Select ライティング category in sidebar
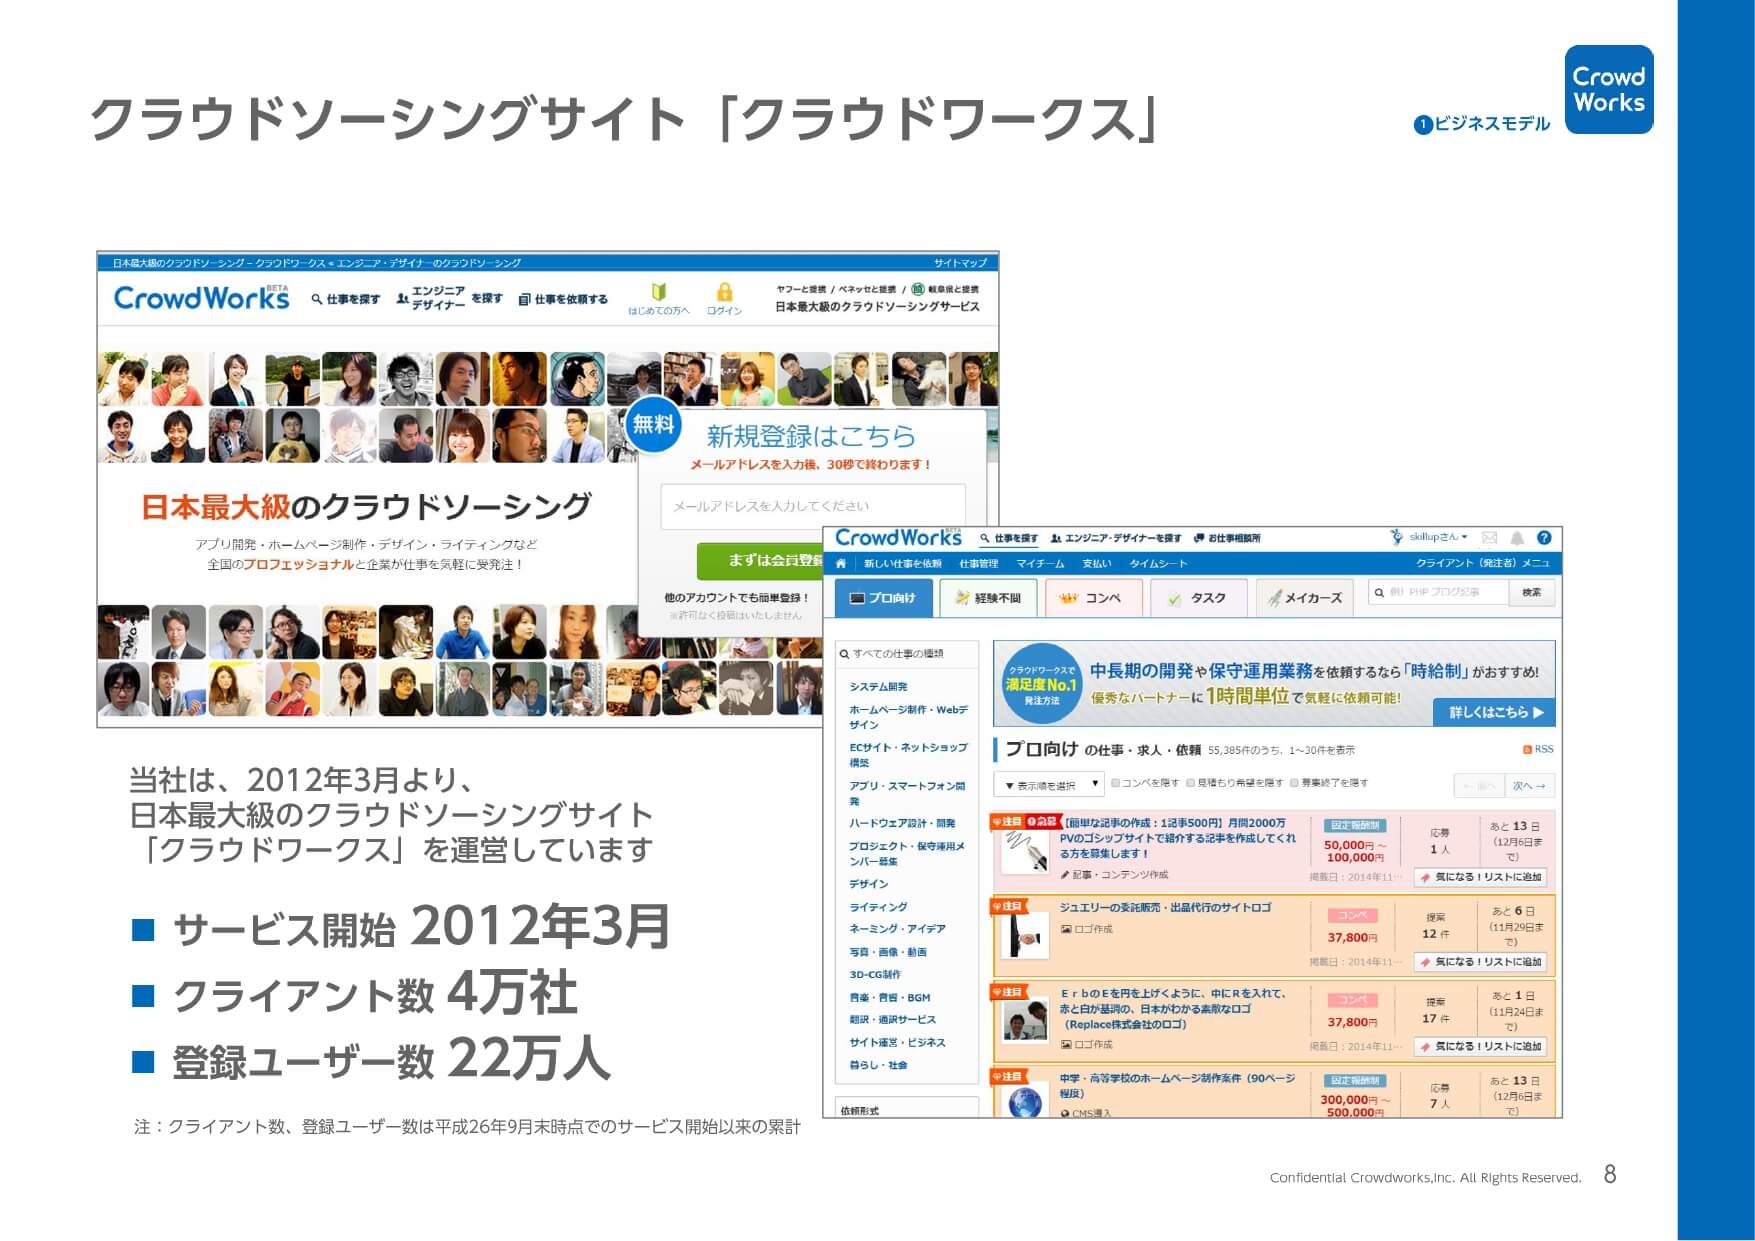Screen dimensions: 1755x1241 878,907
